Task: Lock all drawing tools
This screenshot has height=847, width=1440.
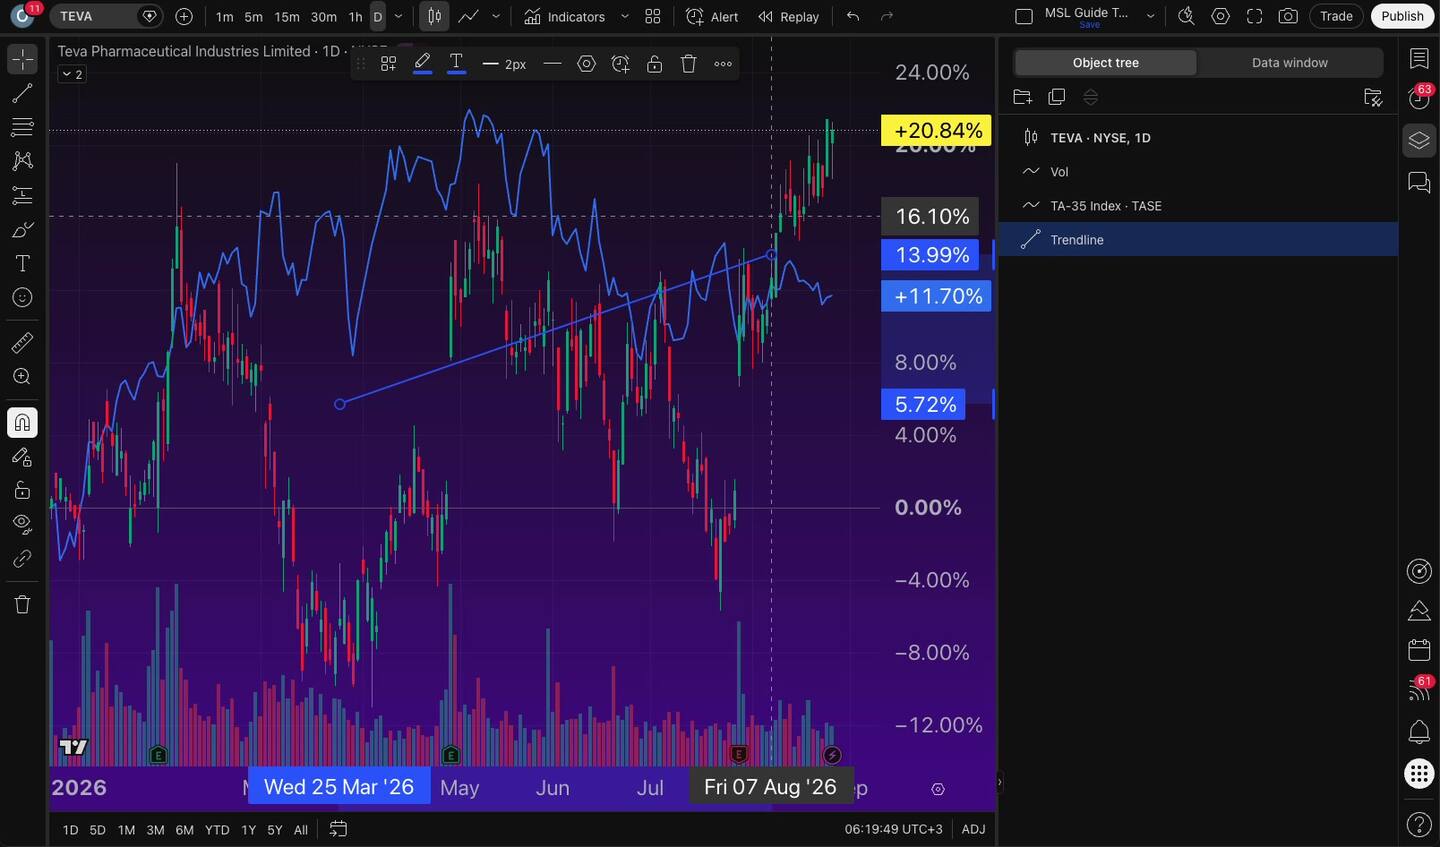Action: 22,490
